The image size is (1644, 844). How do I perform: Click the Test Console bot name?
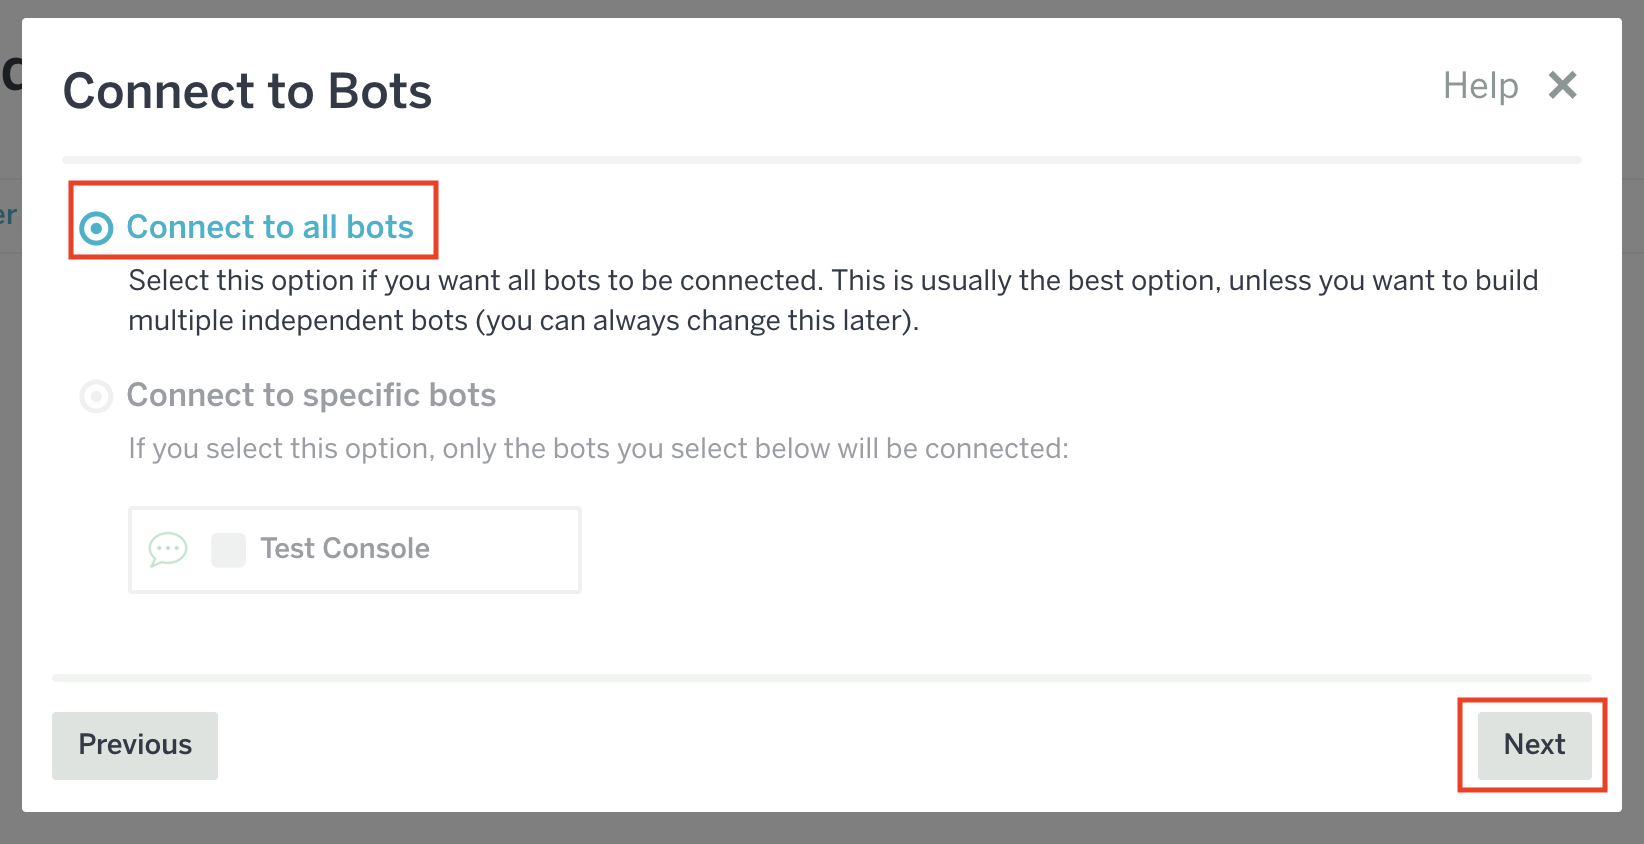point(345,549)
